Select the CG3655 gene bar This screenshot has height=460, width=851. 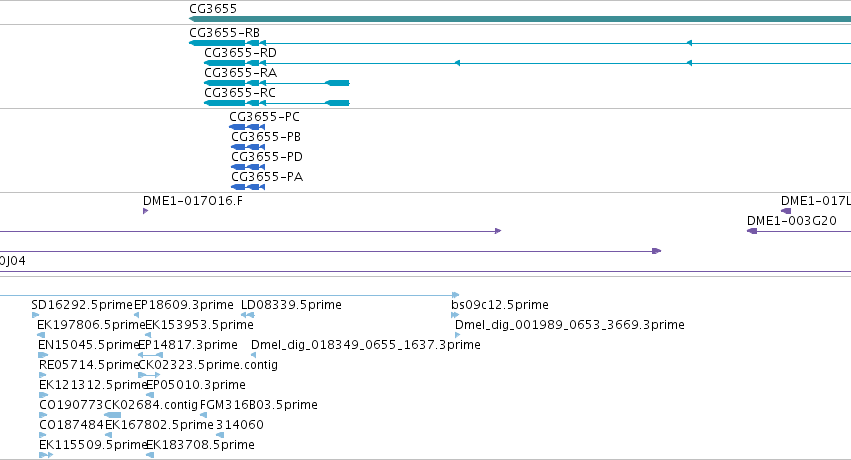coord(520,19)
